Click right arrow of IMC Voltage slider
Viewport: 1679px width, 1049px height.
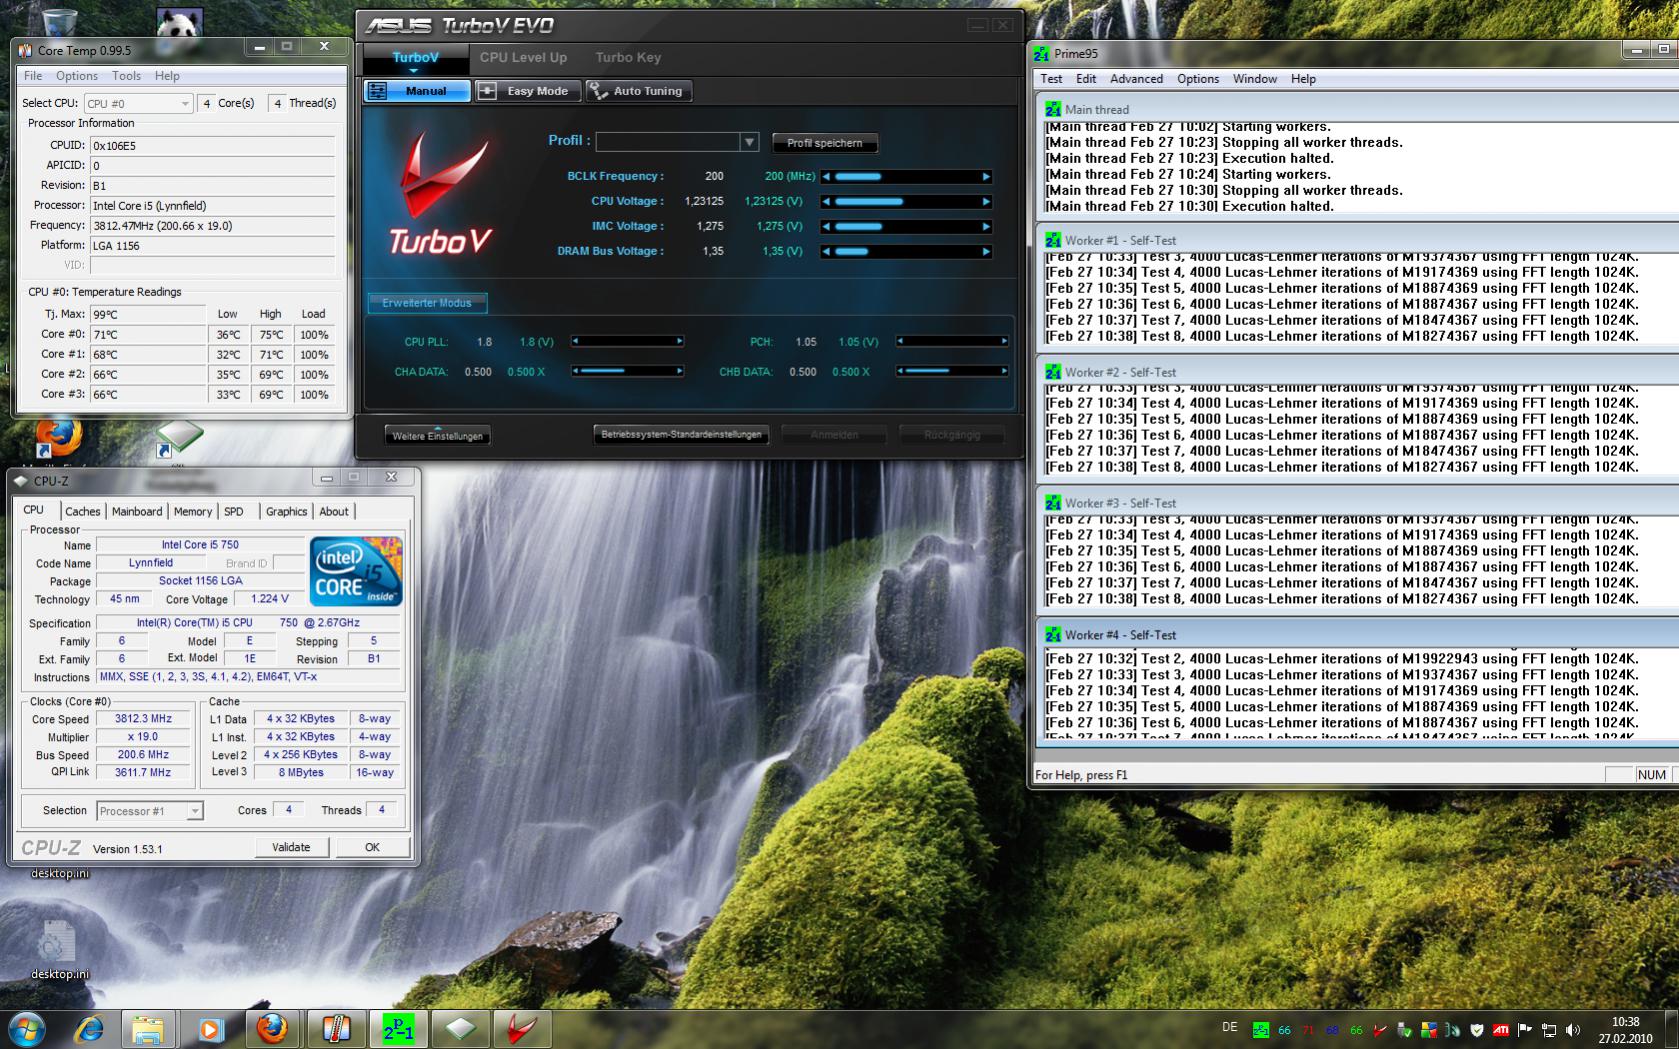(x=986, y=227)
